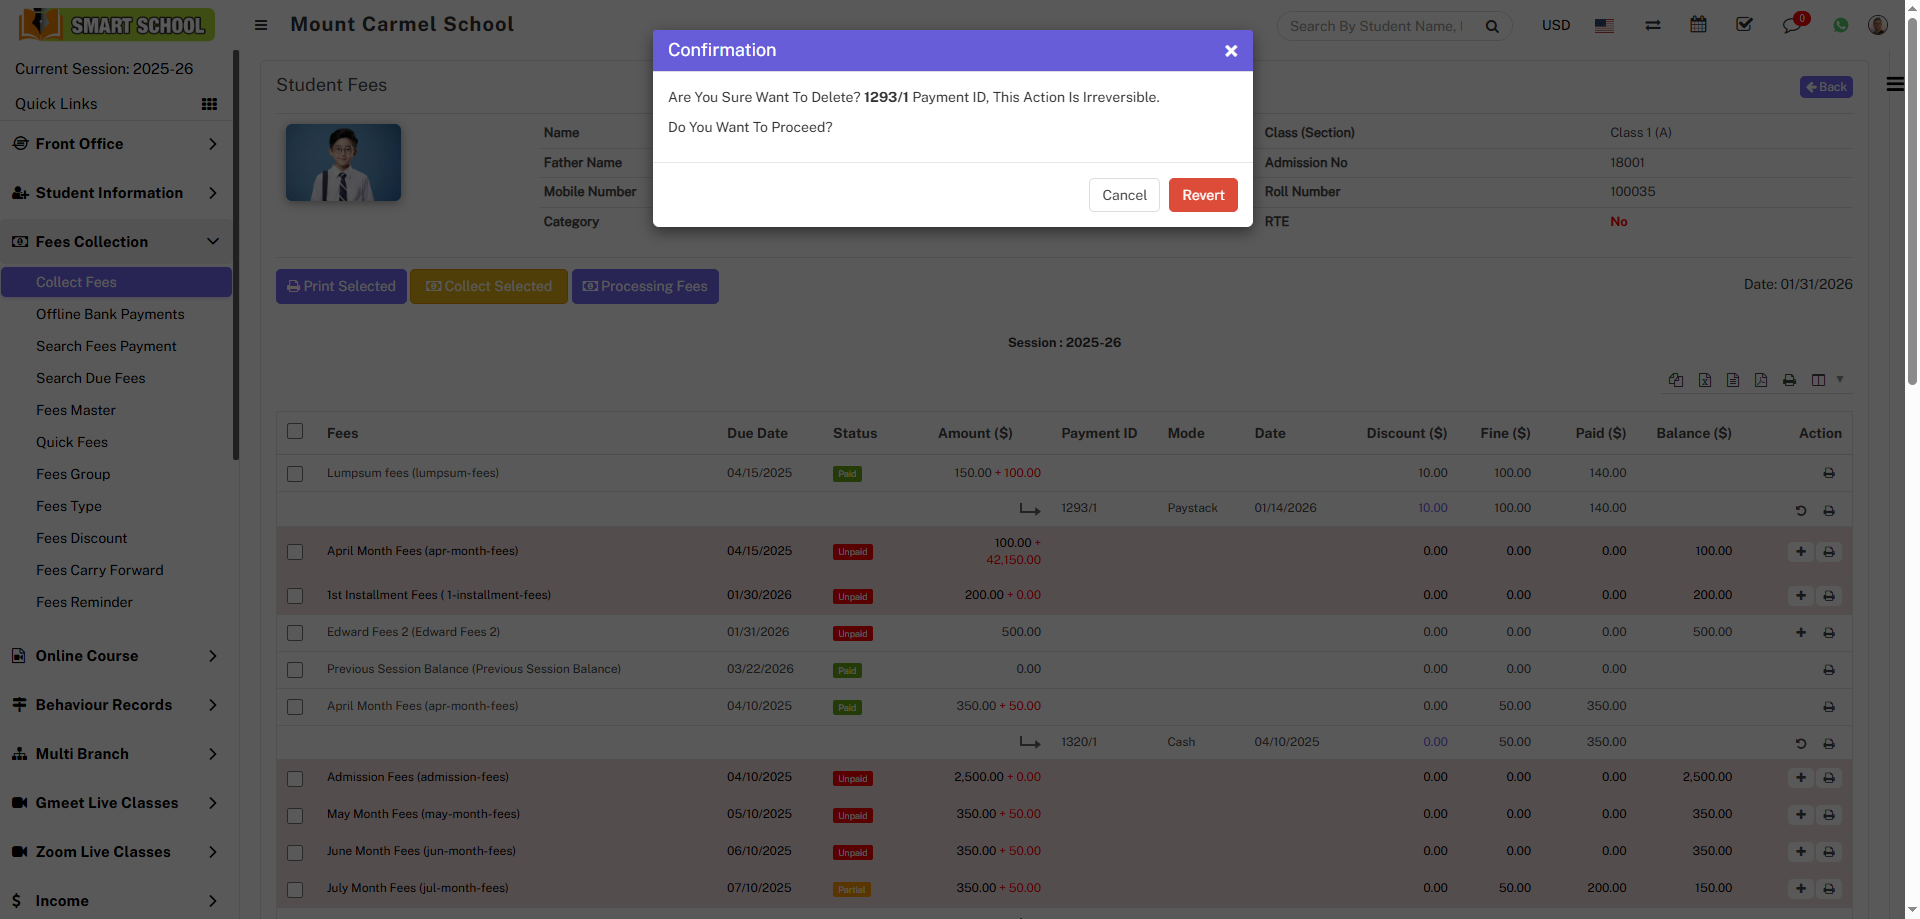Check the Lumpsum fees row checkbox
The width and height of the screenshot is (1920, 919).
tap(295, 474)
